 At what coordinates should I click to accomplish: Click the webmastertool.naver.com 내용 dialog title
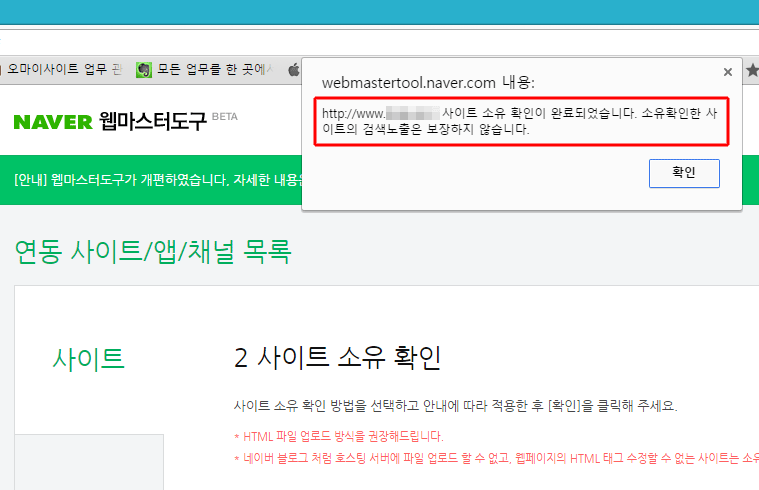click(428, 83)
